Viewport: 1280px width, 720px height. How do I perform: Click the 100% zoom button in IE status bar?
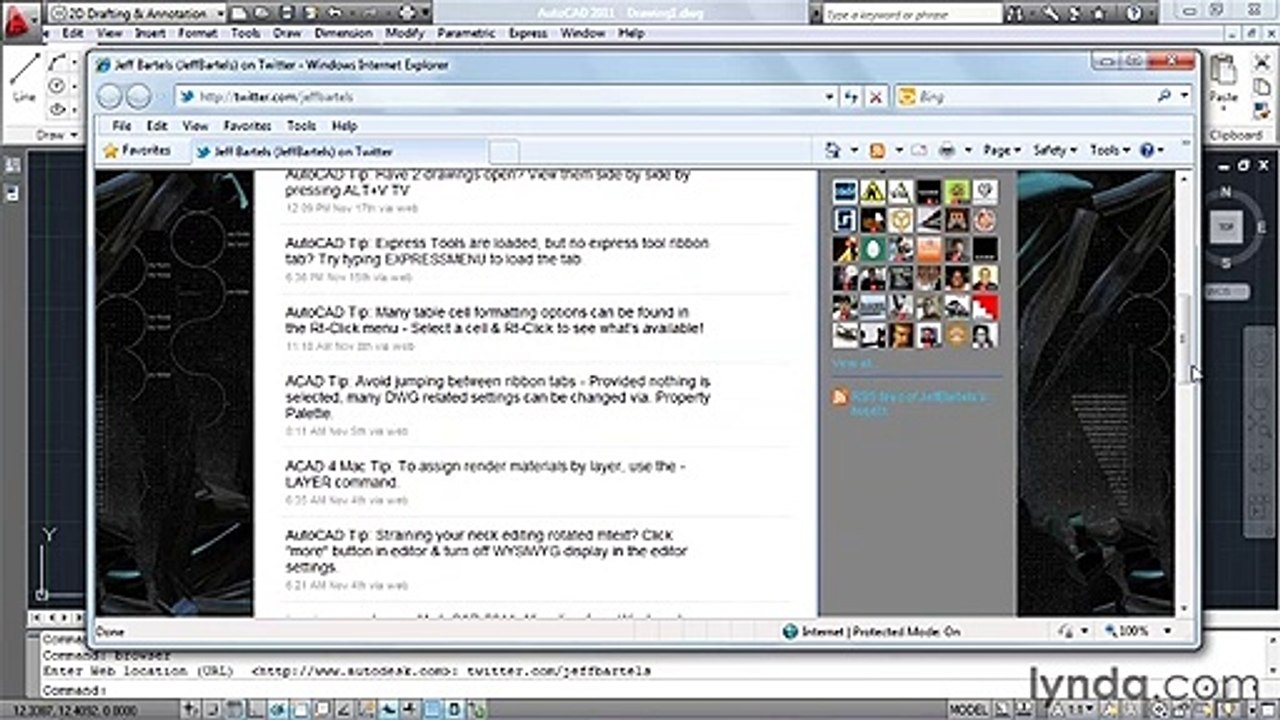pos(1128,632)
